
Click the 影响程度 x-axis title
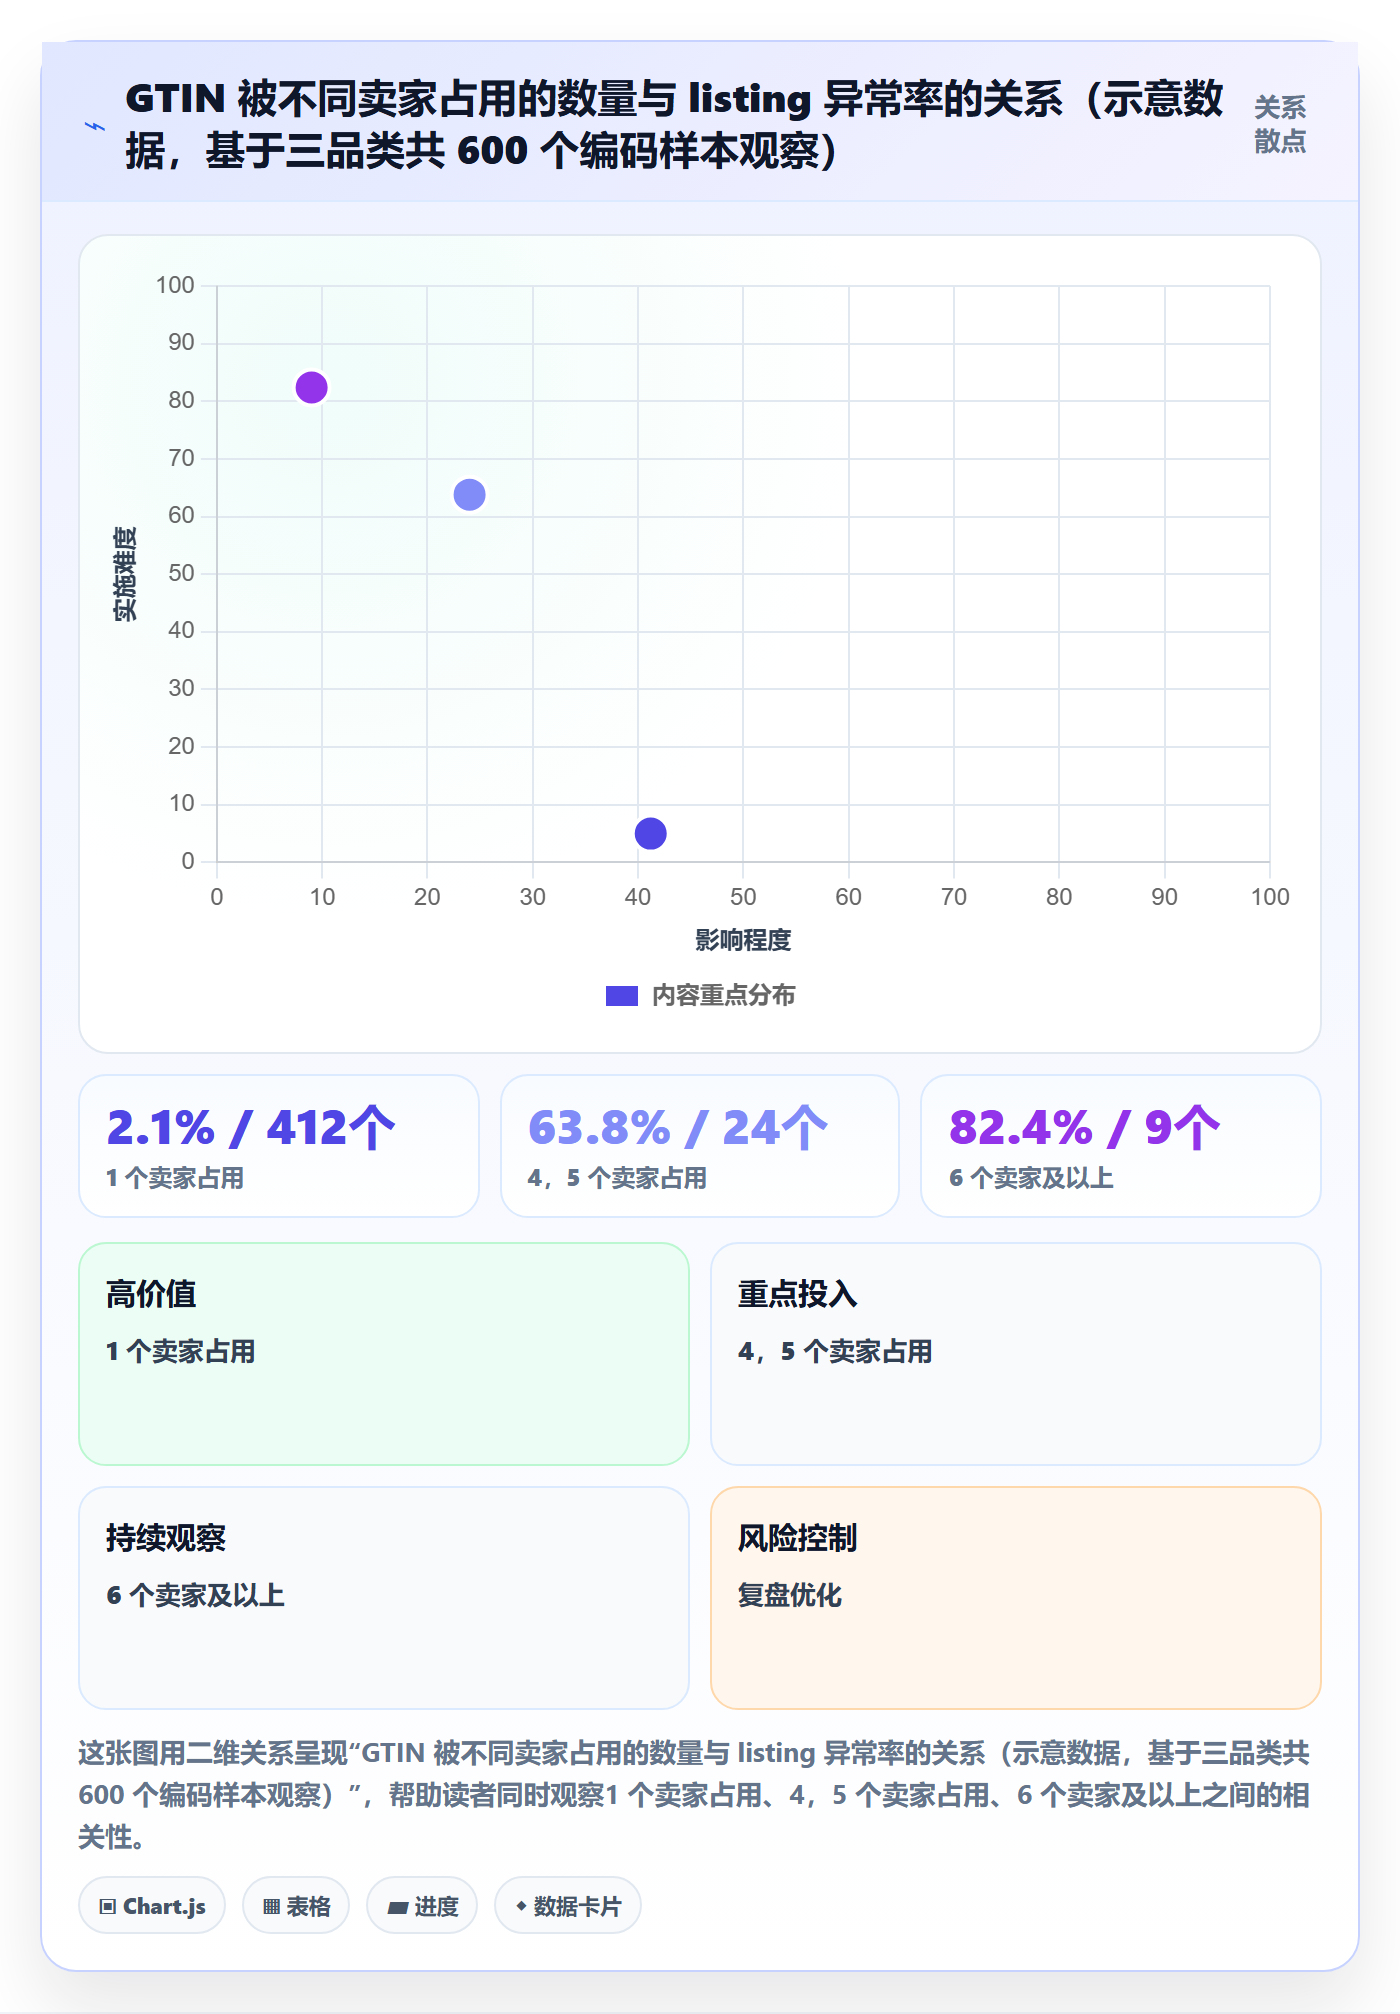tap(743, 940)
